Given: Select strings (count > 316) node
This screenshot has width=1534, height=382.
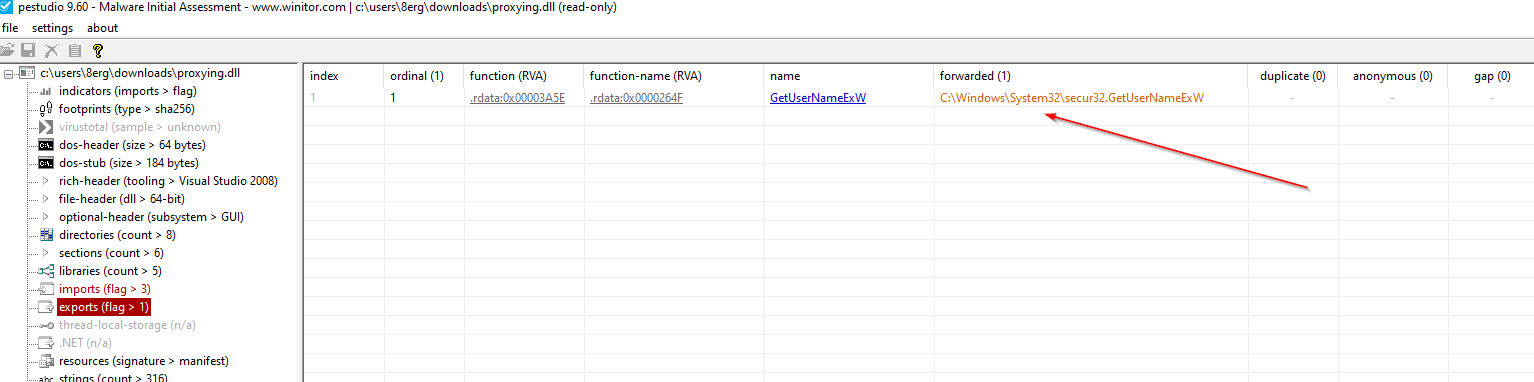Looking at the screenshot, I should pos(113,378).
